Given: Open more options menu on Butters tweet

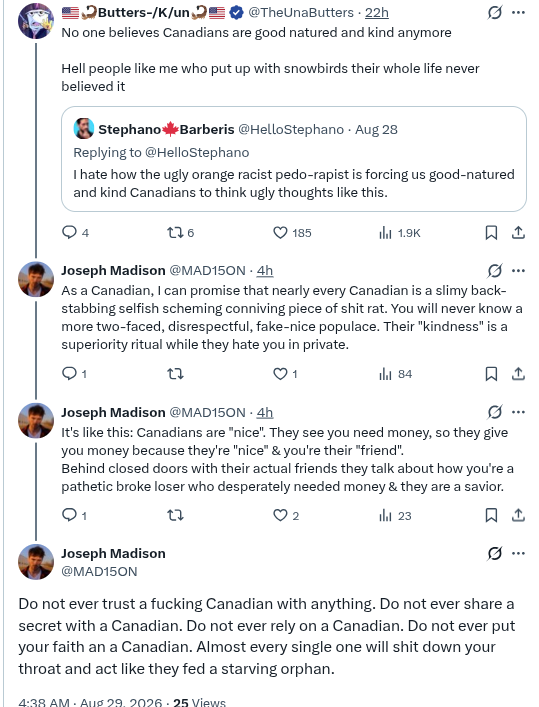Looking at the screenshot, I should pos(518,13).
